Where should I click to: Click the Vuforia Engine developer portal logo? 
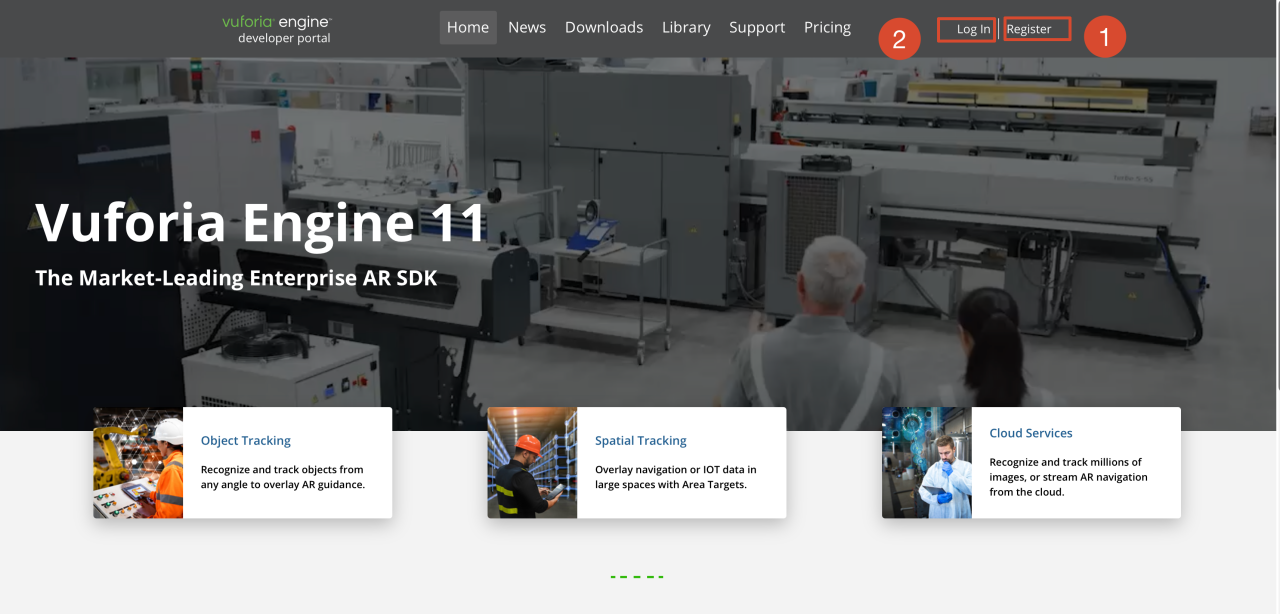(277, 29)
